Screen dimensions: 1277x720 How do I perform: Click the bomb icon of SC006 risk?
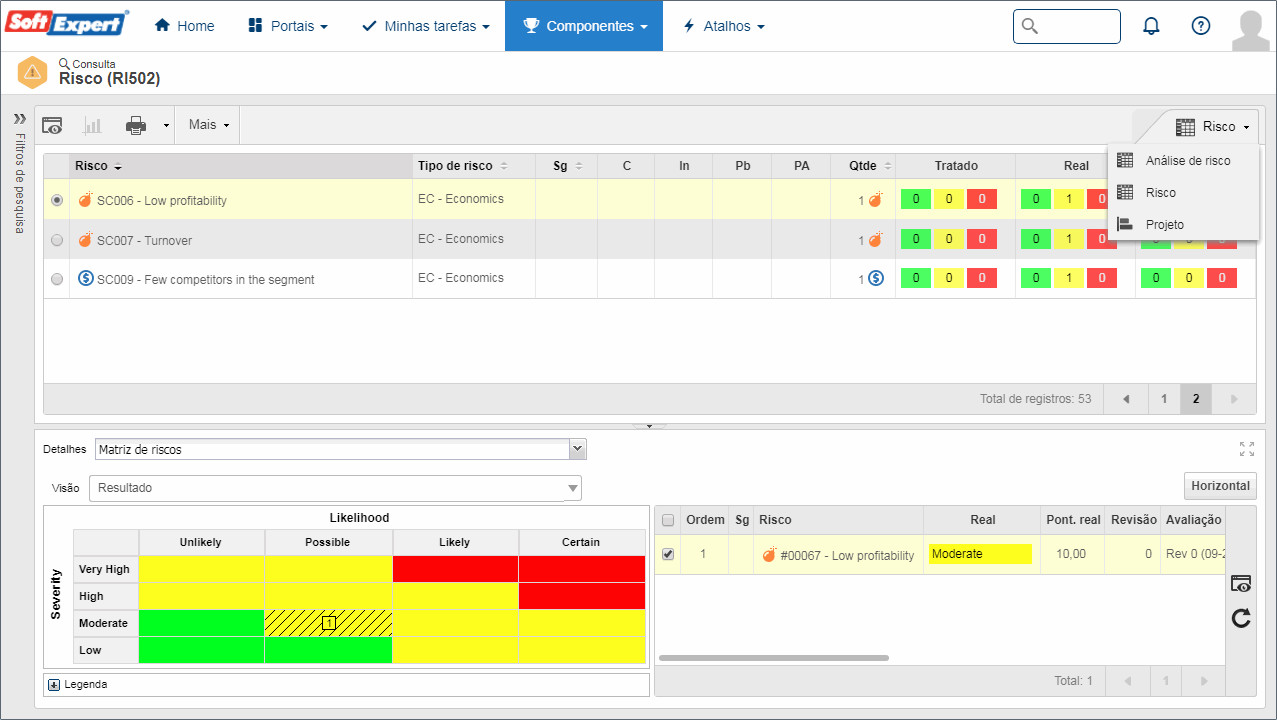coord(85,199)
